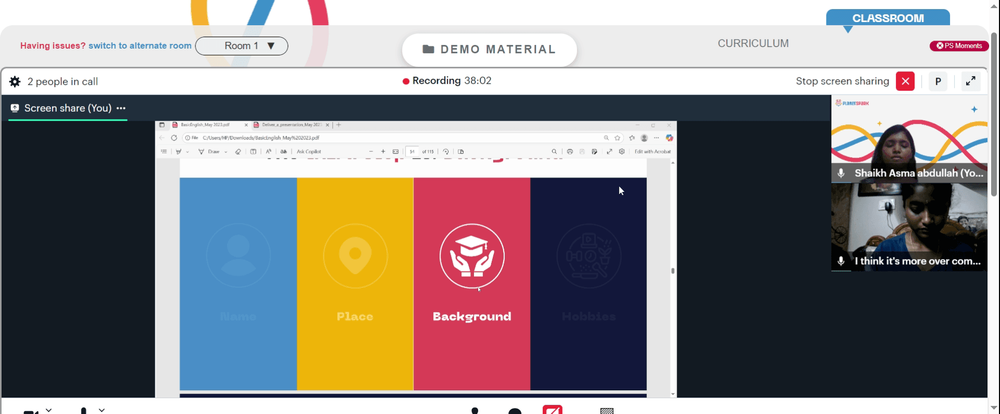
Task: Toggle contents sidebar icon in PDF toolbar
Action: coord(164,151)
